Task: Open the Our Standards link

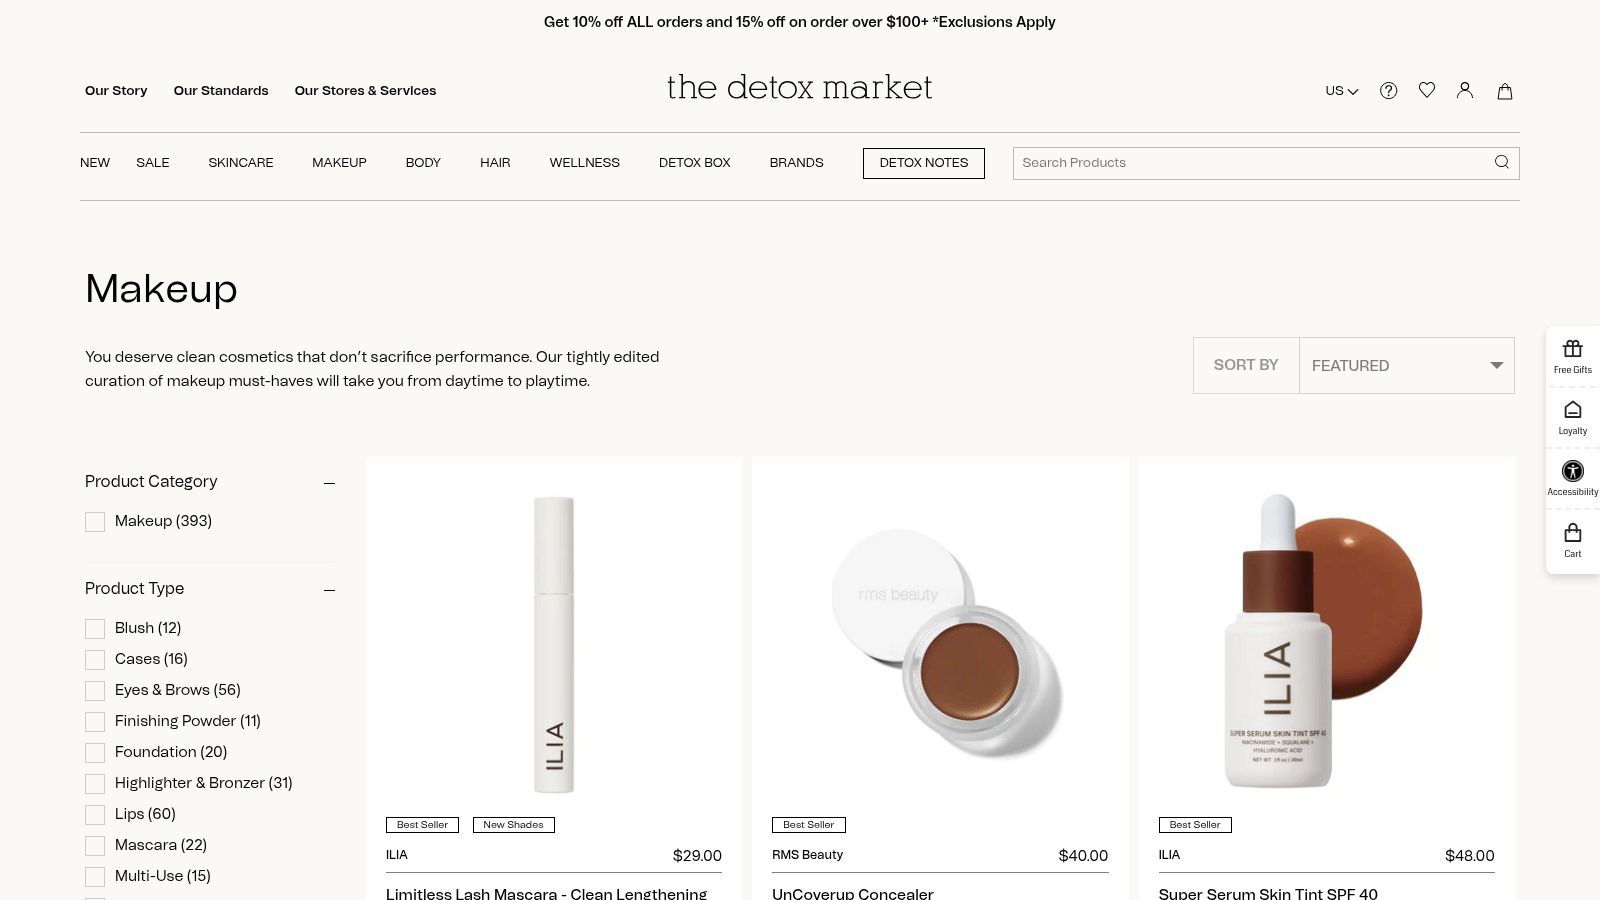Action: point(221,90)
